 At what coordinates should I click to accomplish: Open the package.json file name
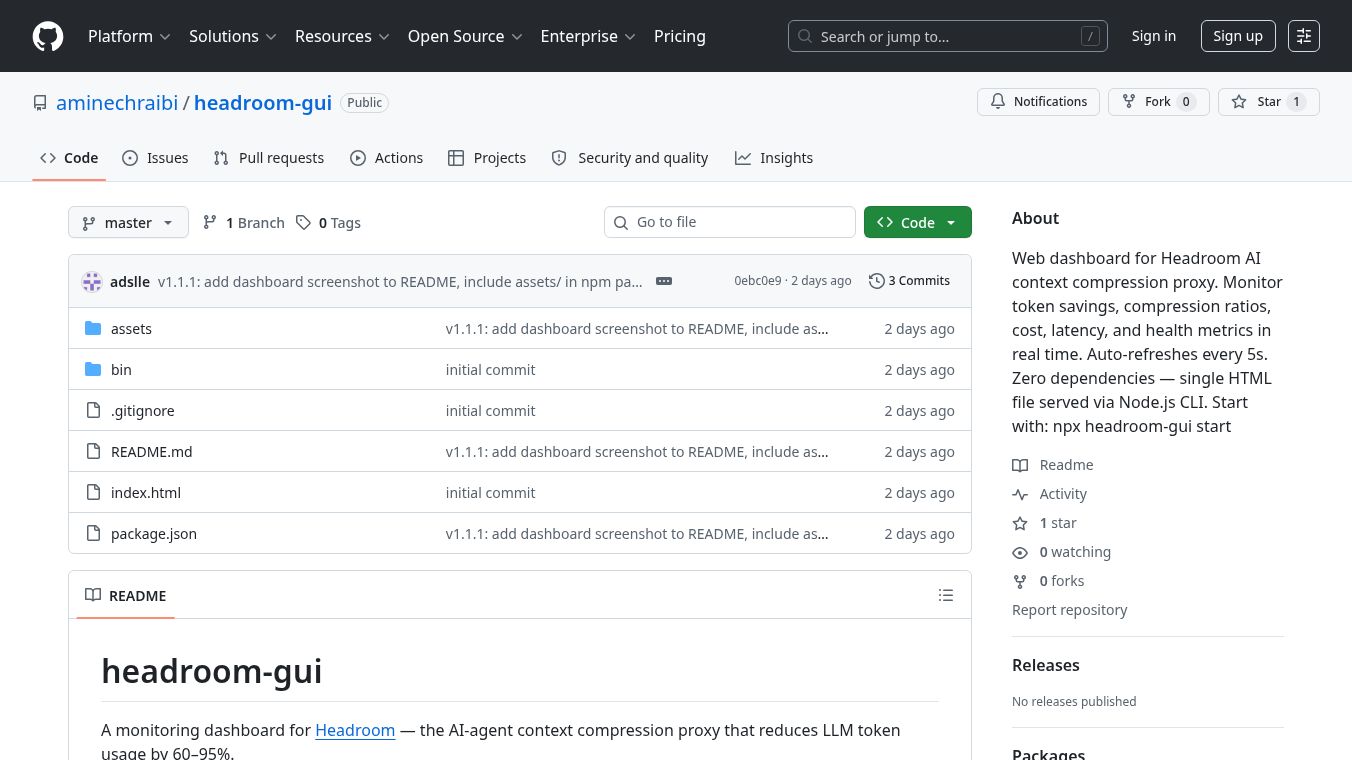coord(154,534)
